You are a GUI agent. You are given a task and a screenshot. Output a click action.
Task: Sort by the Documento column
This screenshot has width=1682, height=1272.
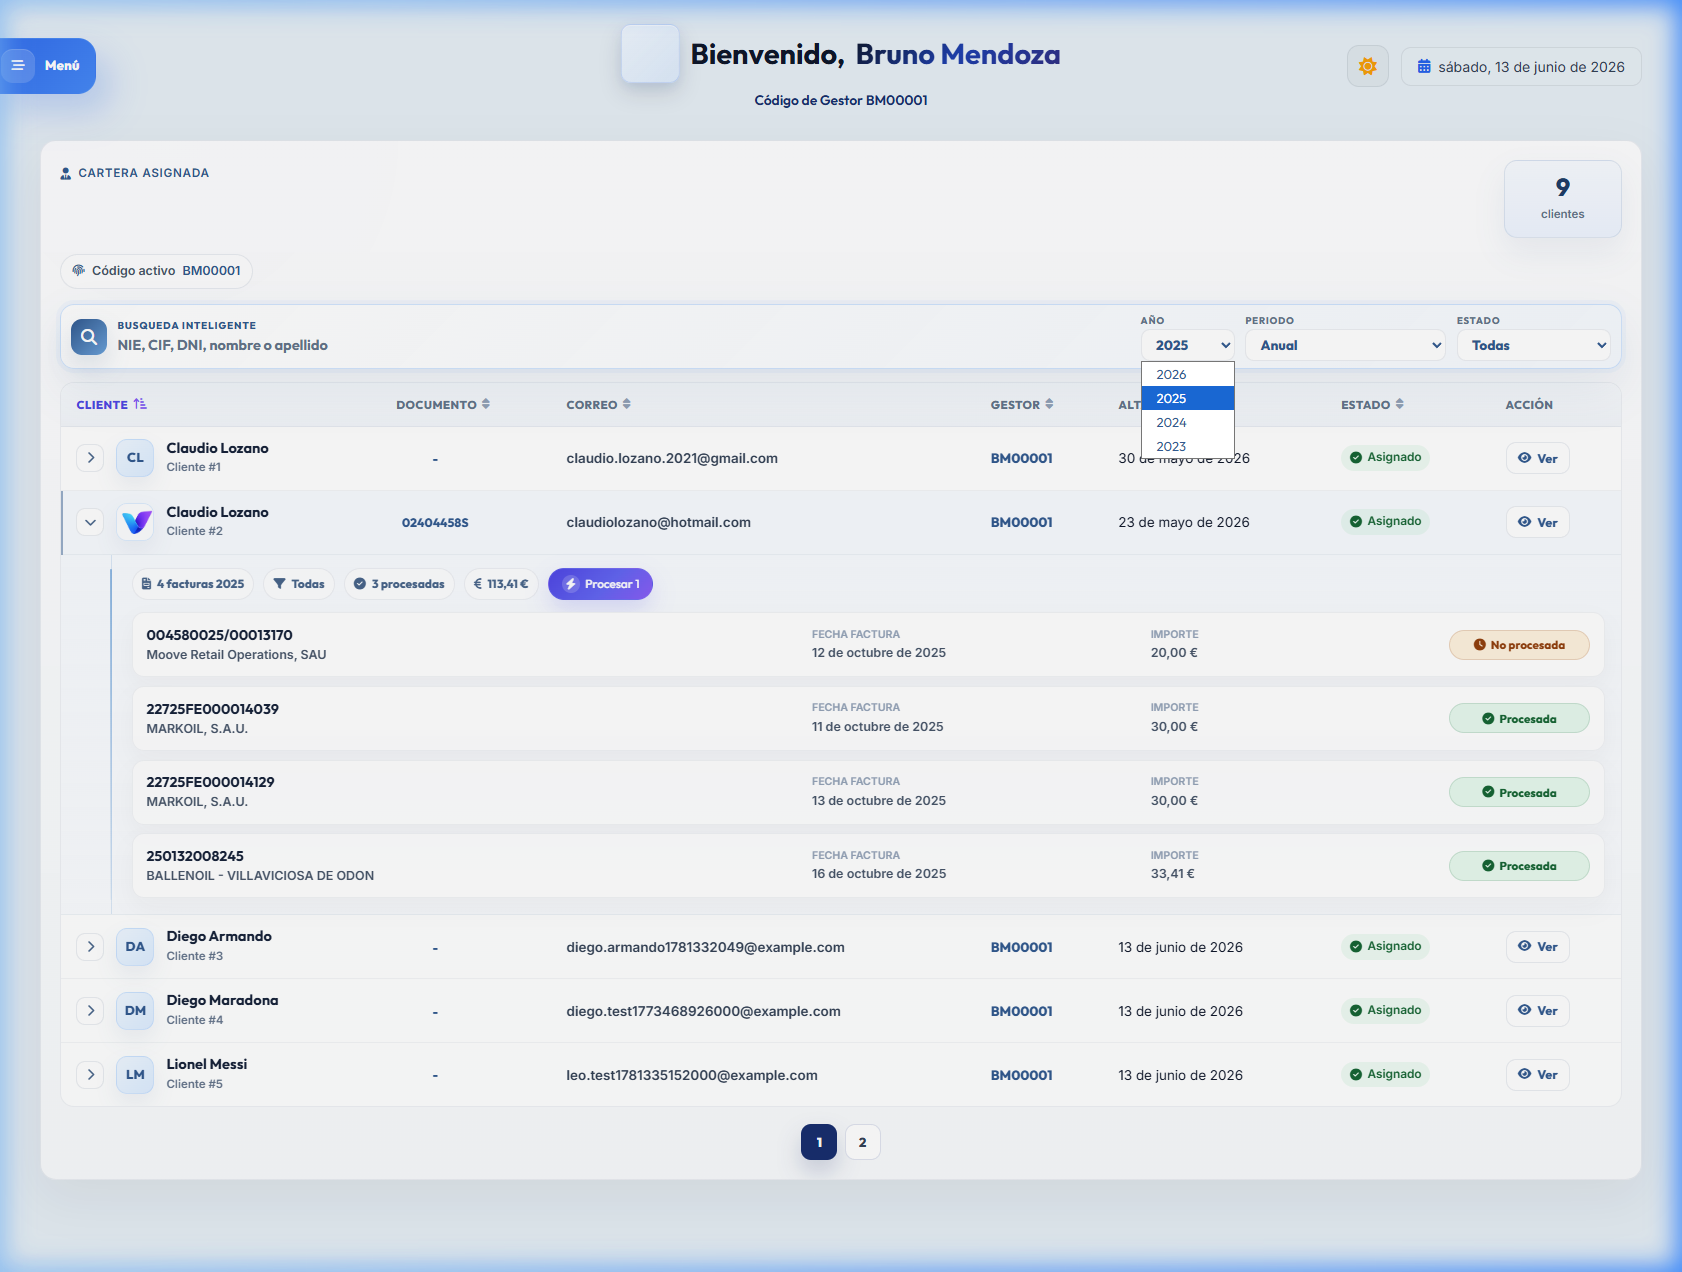pyautogui.click(x=443, y=405)
